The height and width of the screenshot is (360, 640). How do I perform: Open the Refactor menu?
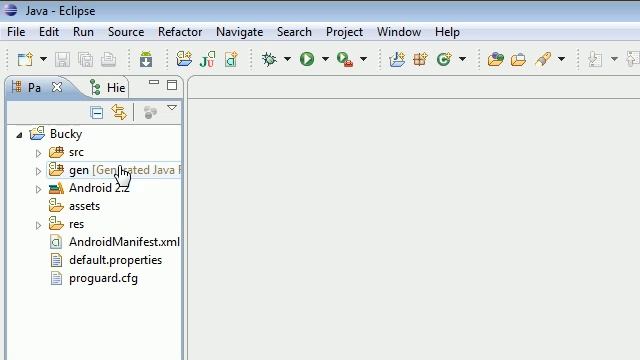click(180, 32)
